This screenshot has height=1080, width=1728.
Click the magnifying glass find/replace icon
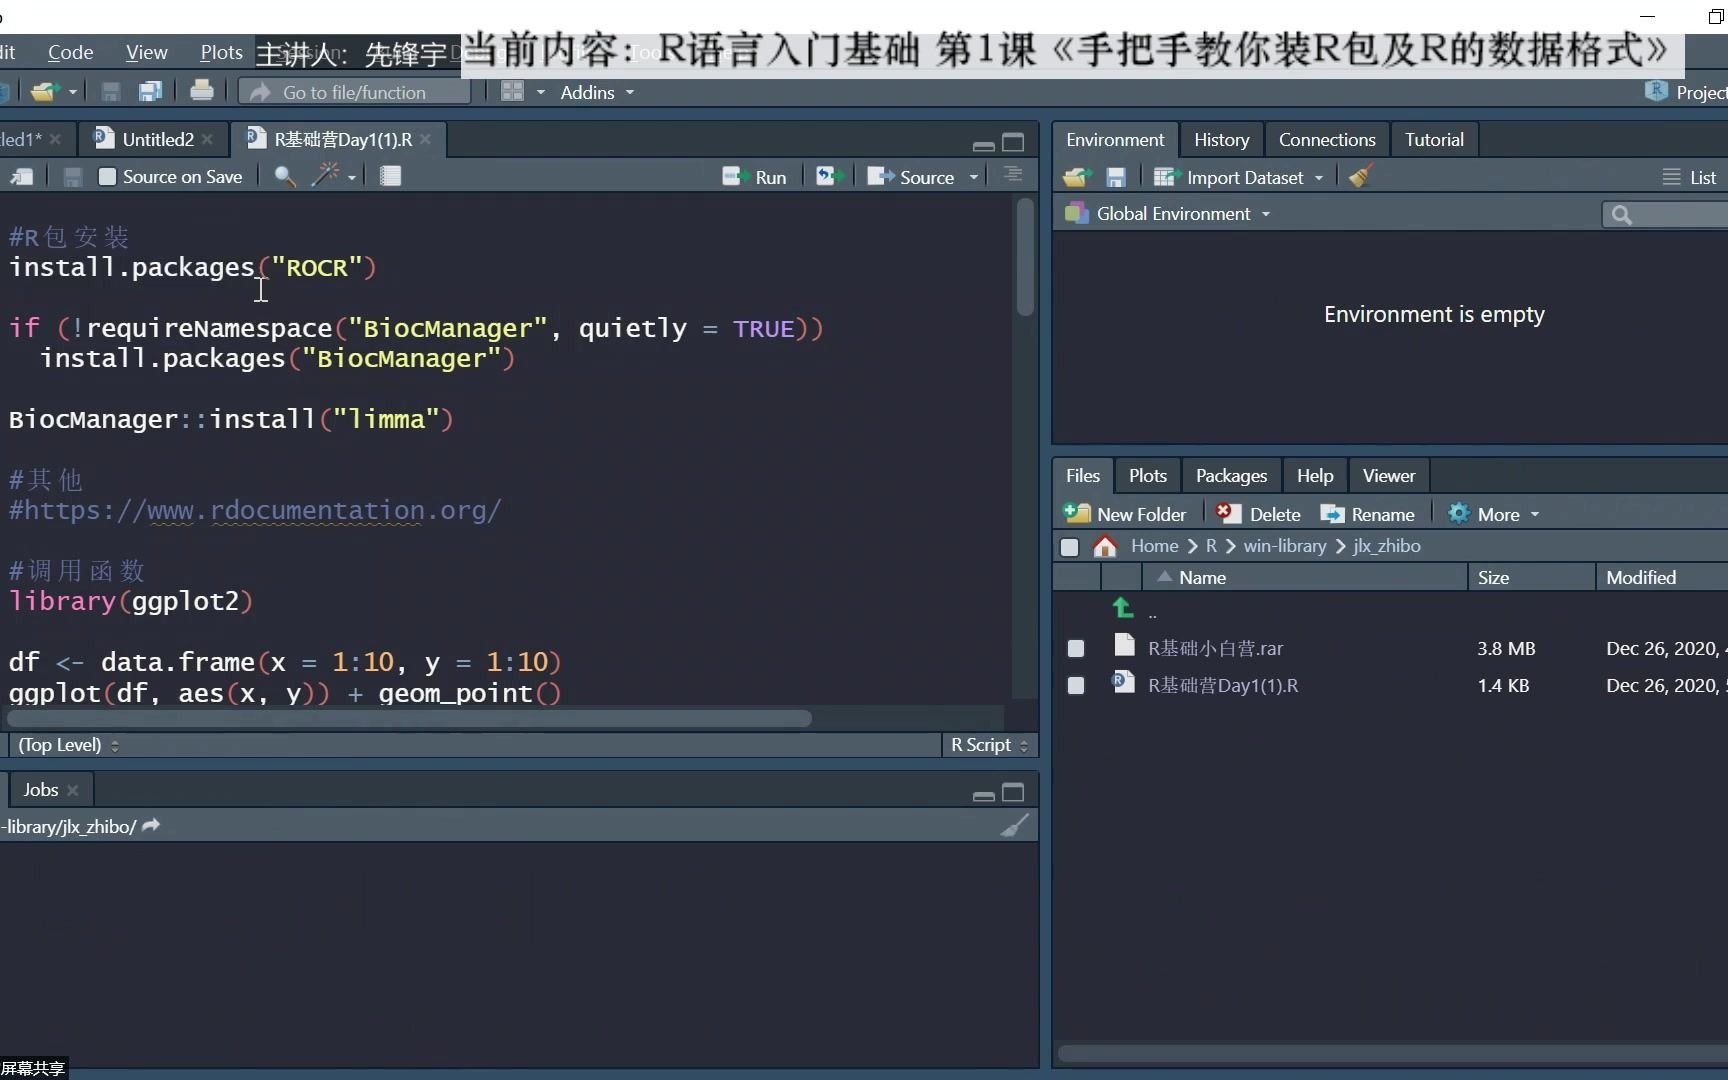coord(284,176)
